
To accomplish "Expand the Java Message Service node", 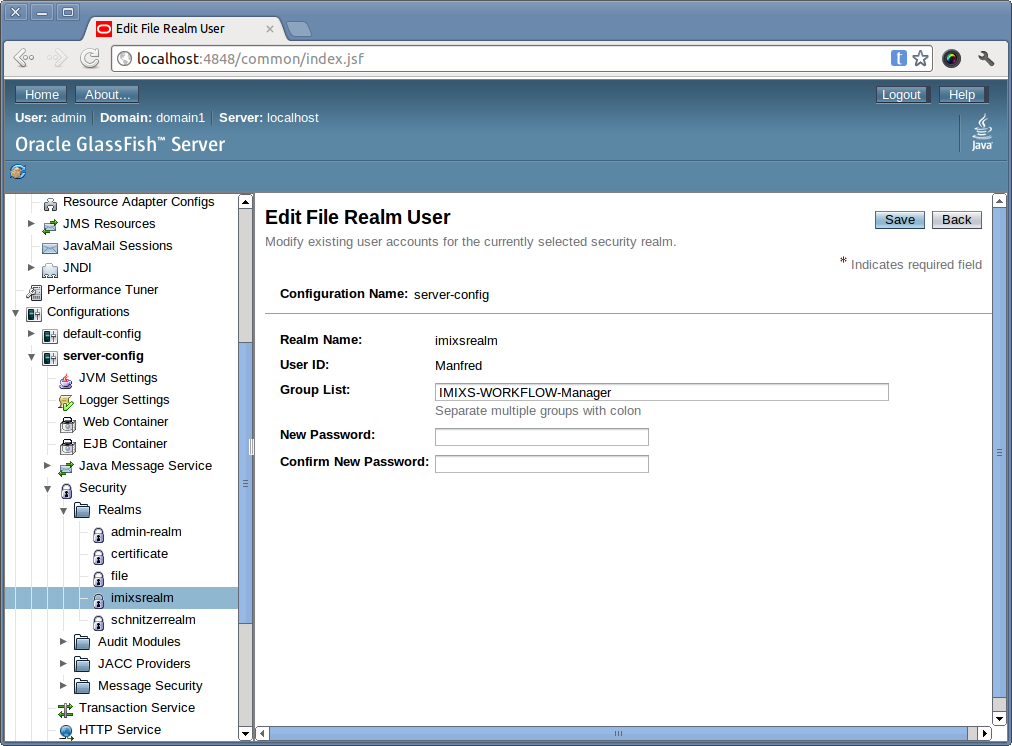I will 47,465.
